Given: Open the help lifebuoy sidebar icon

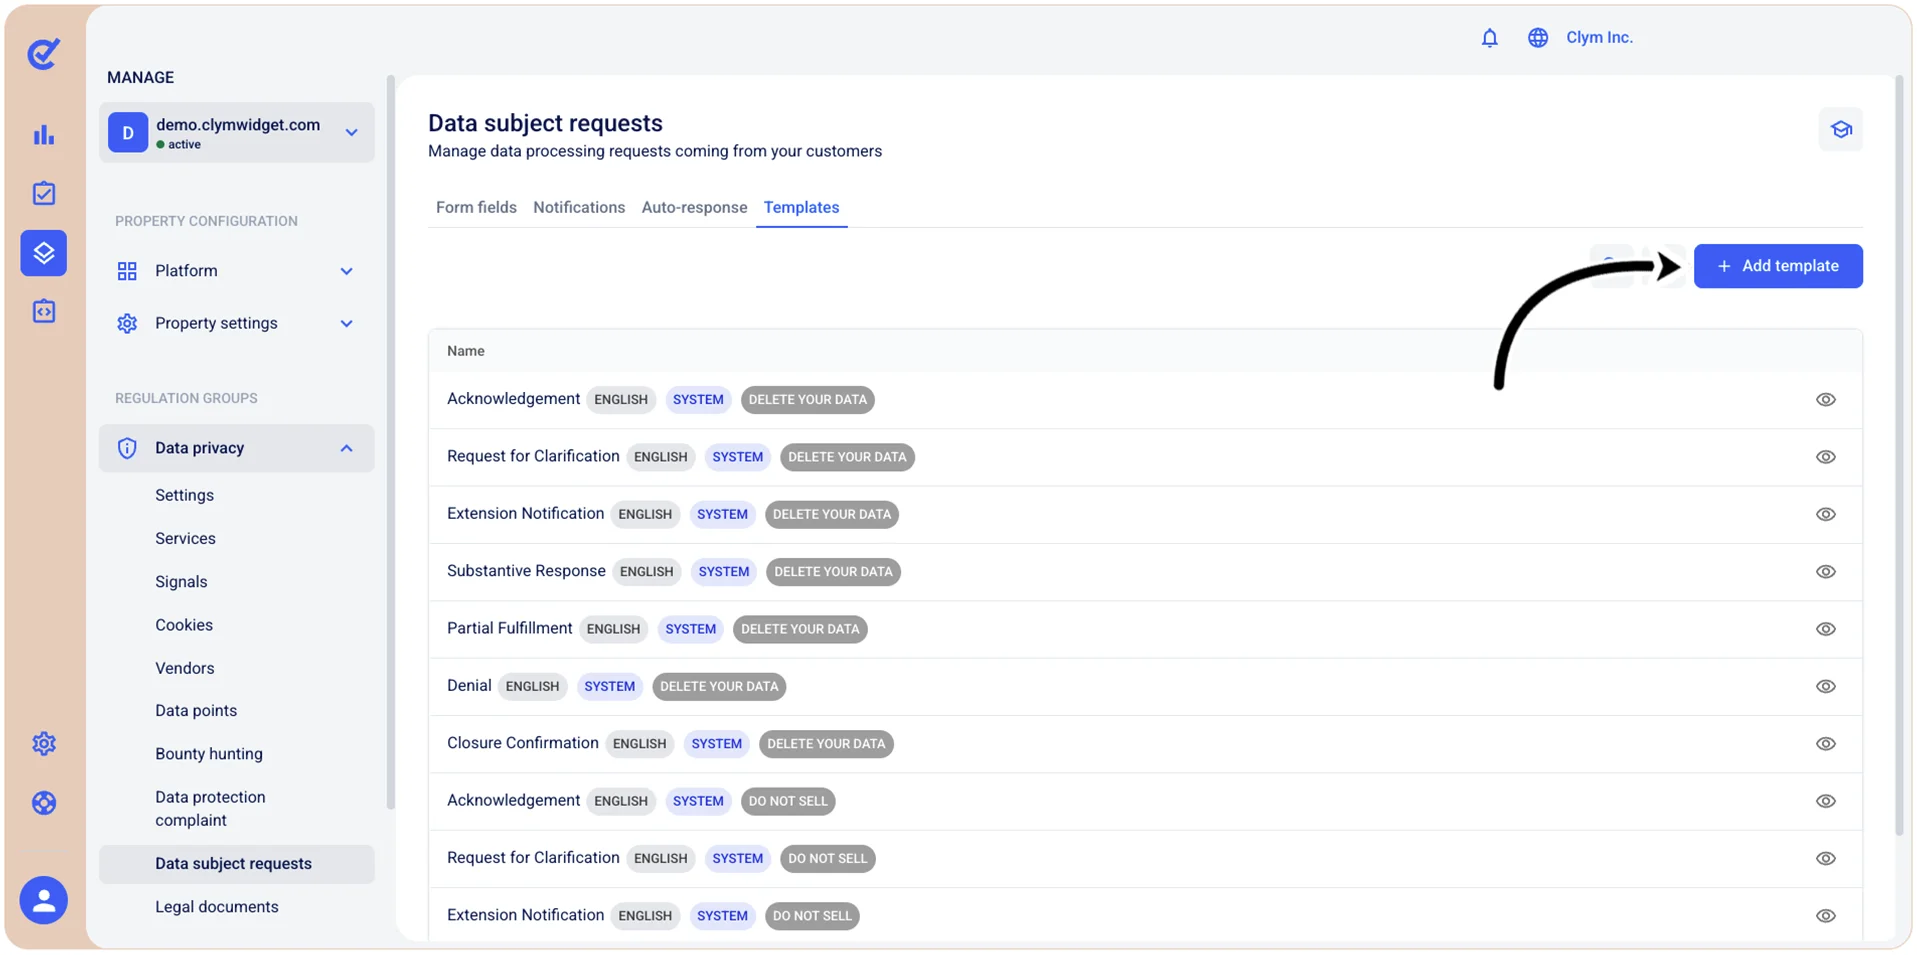Looking at the screenshot, I should tap(44, 803).
